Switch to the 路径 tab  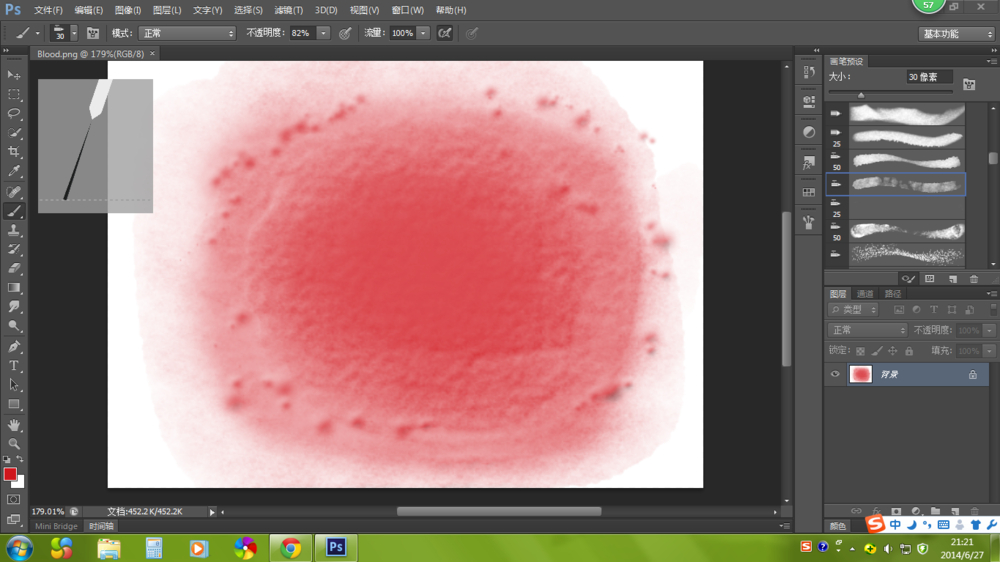click(892, 293)
